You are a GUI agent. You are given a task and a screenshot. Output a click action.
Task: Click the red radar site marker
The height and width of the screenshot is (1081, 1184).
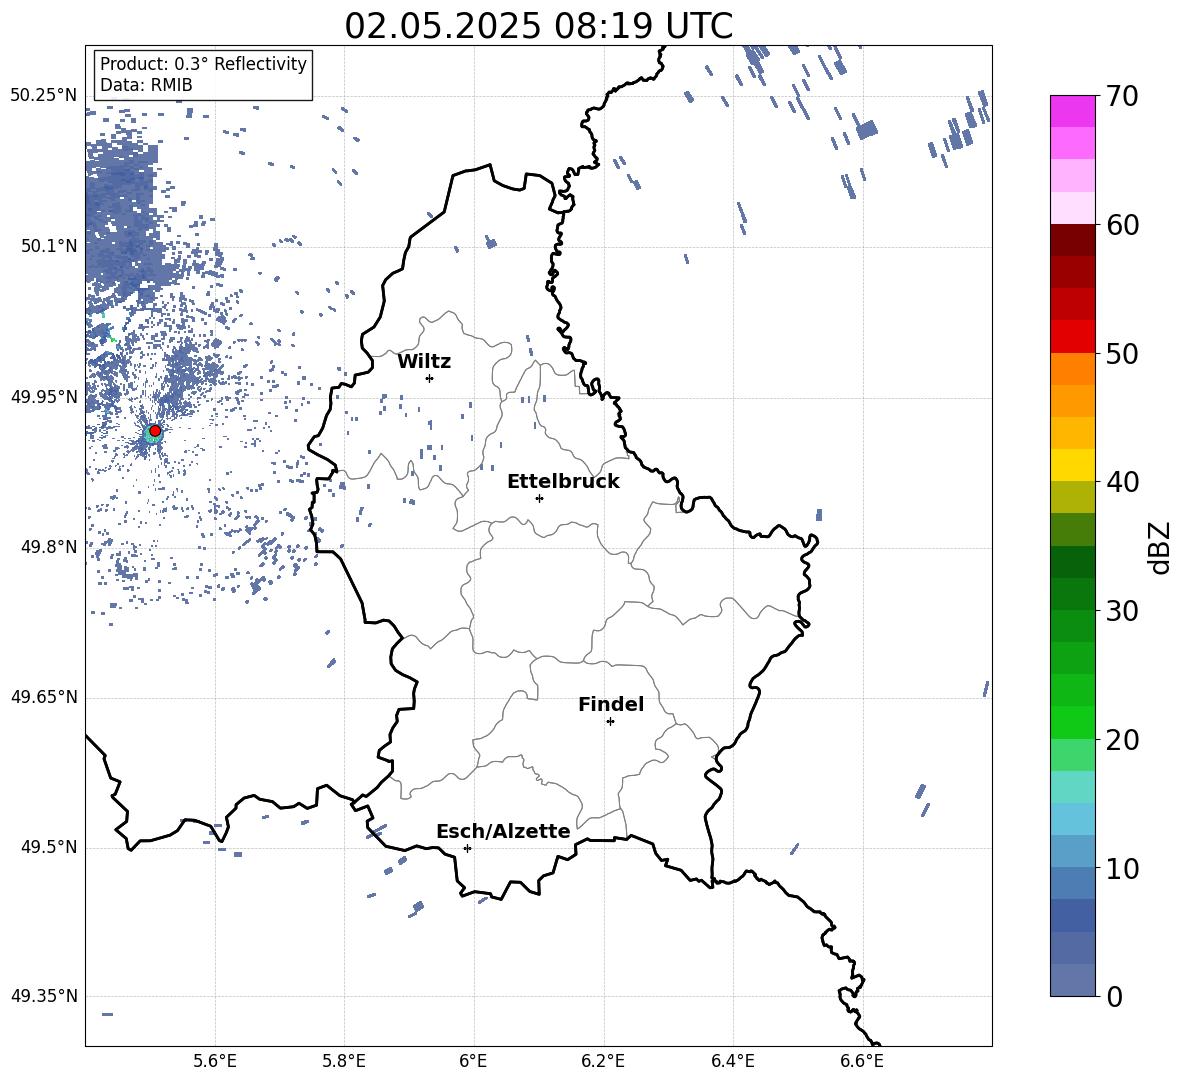pos(155,430)
